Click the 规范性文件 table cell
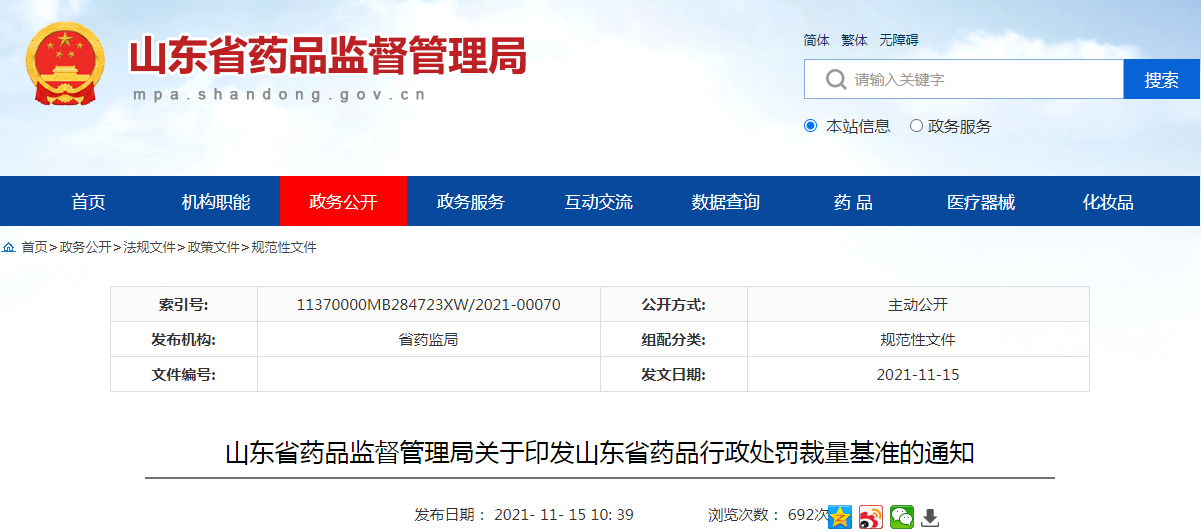The height and width of the screenshot is (531, 1201). click(x=918, y=339)
